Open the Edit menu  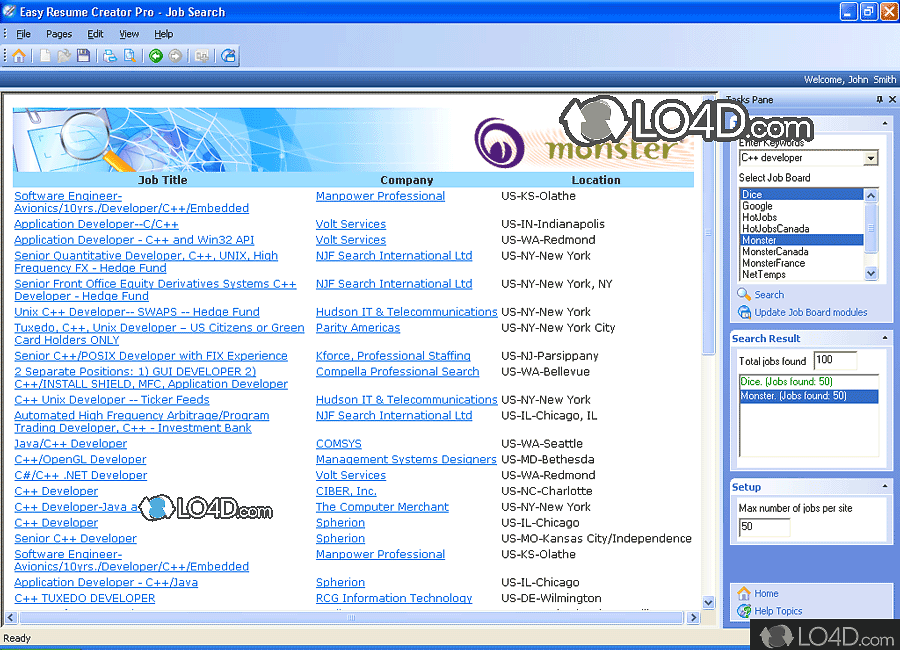tap(95, 34)
